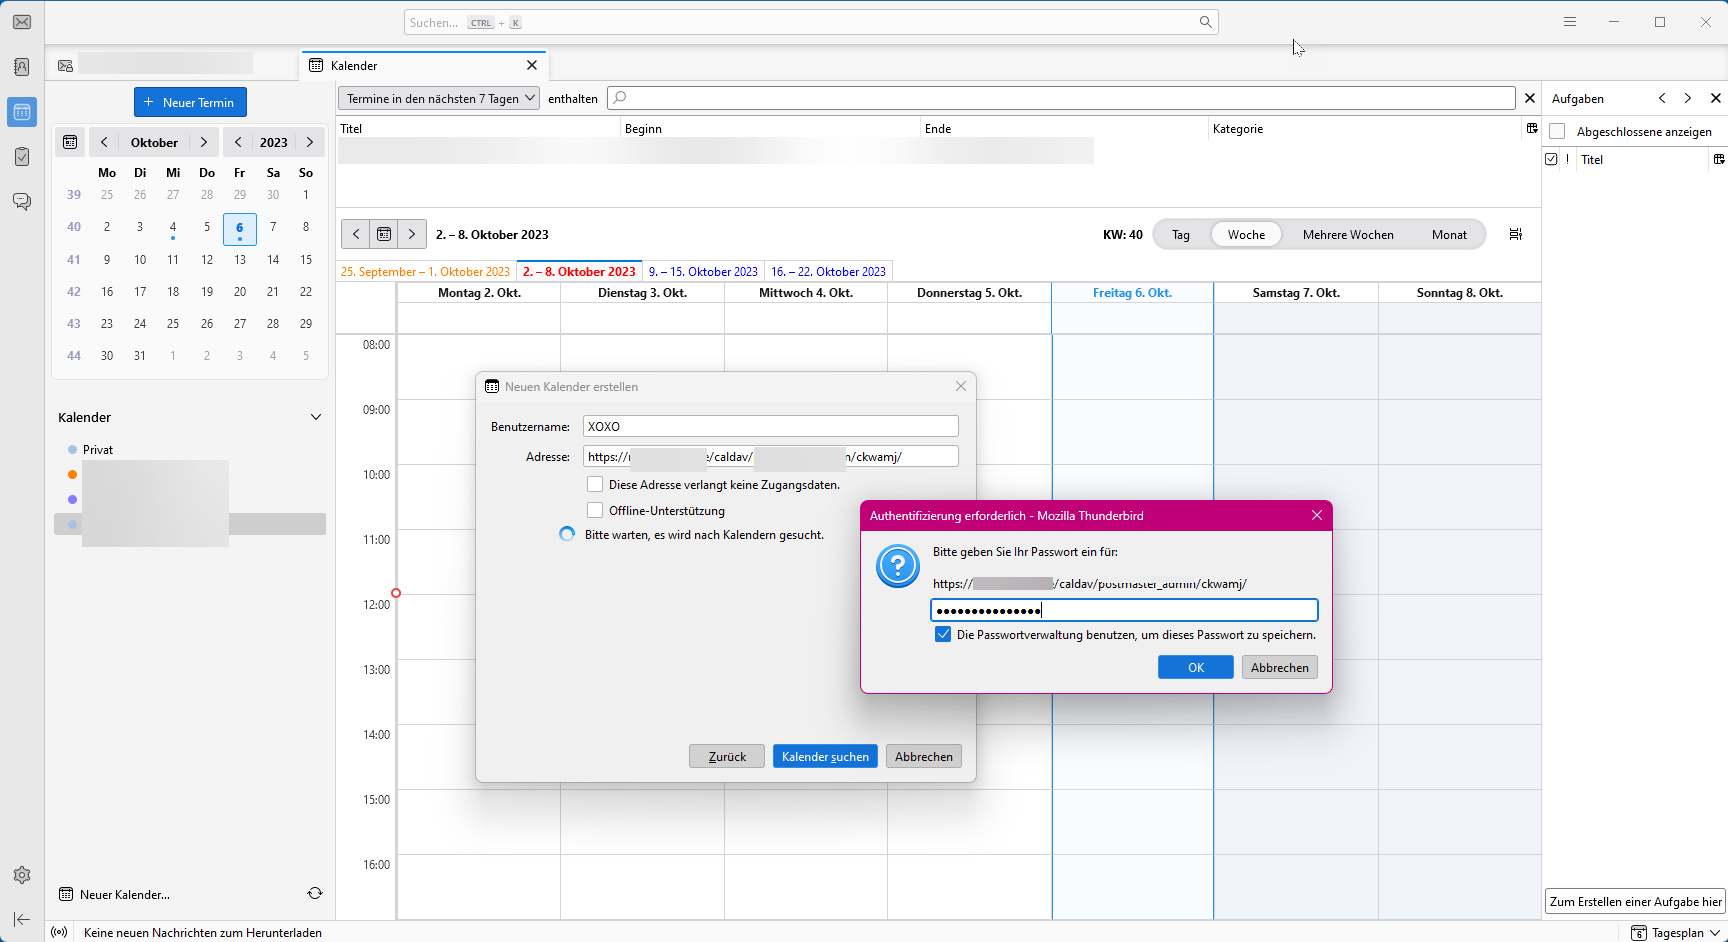
Task: Click the calendar synchronize refresh icon
Action: pos(315,894)
